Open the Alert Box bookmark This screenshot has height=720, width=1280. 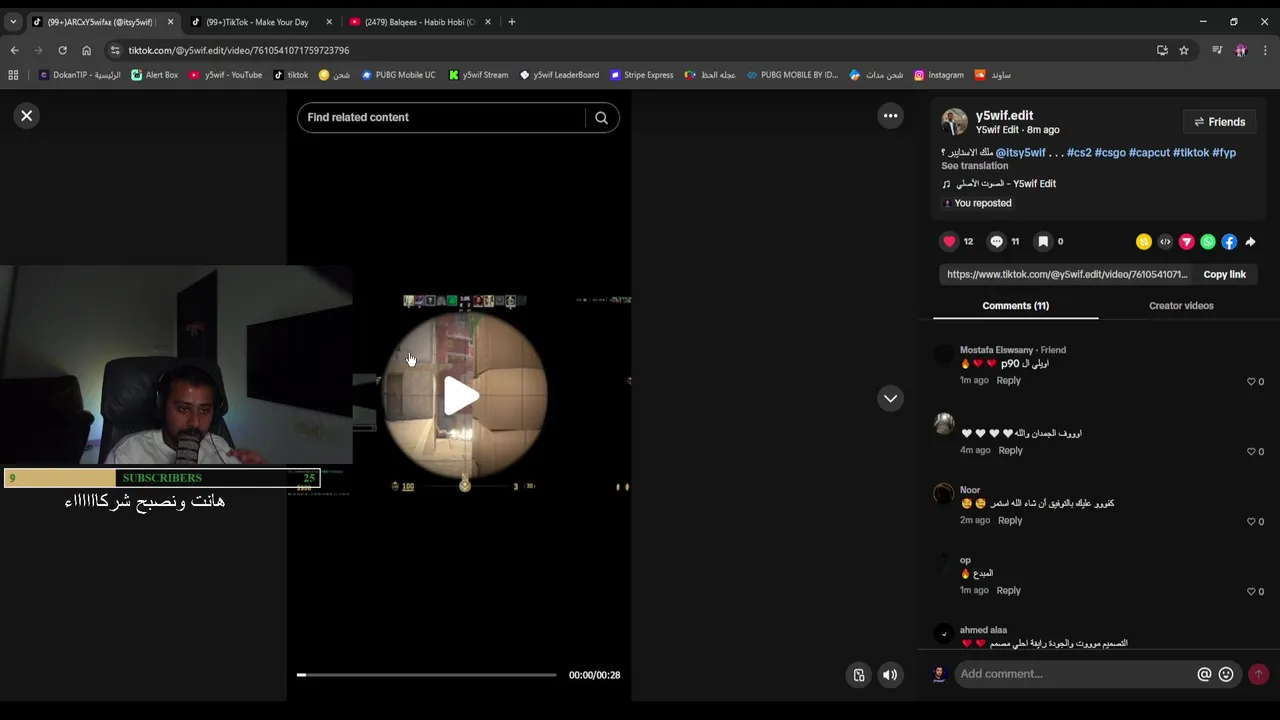tap(154, 75)
